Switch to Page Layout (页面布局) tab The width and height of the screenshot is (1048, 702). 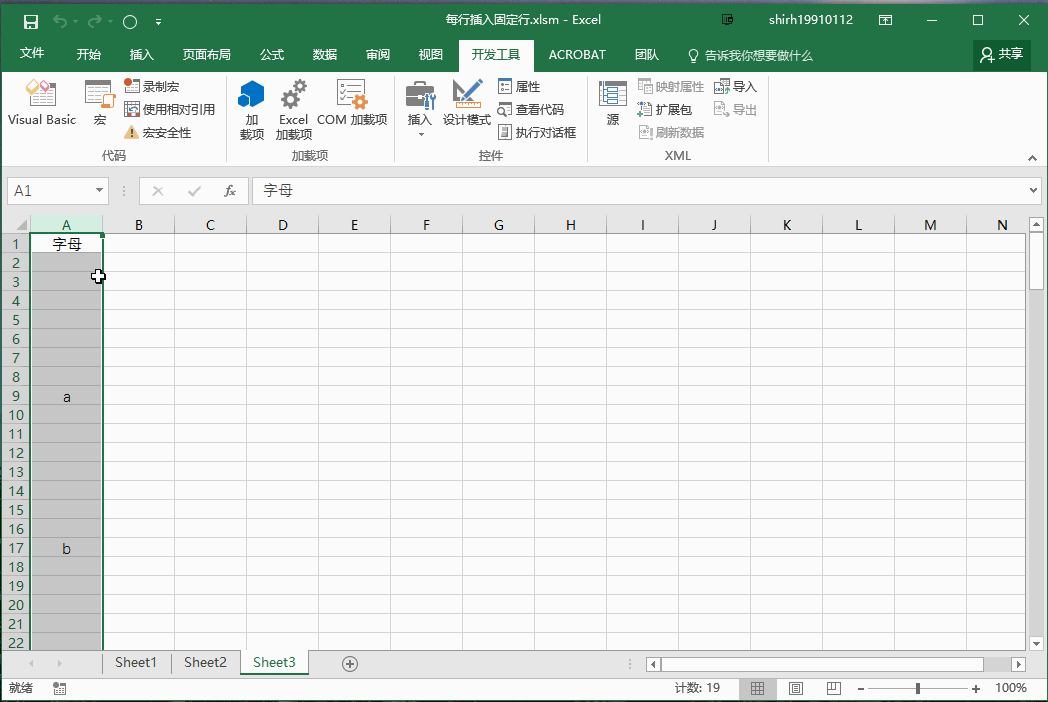(206, 55)
